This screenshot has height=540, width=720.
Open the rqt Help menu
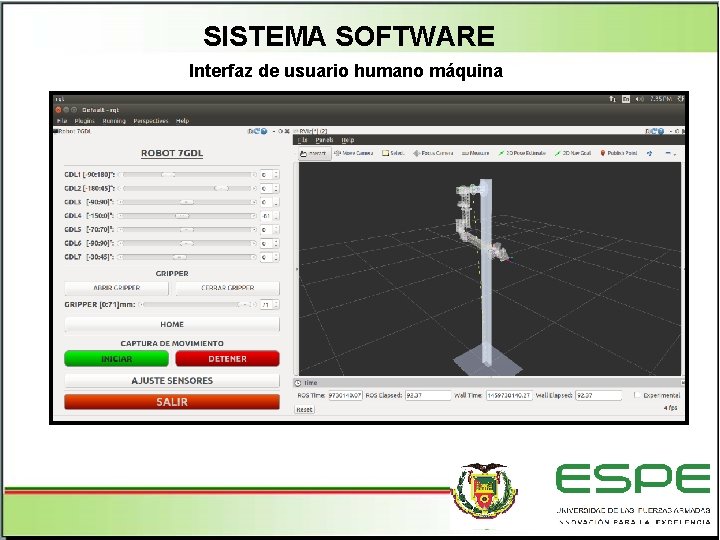coord(182,121)
